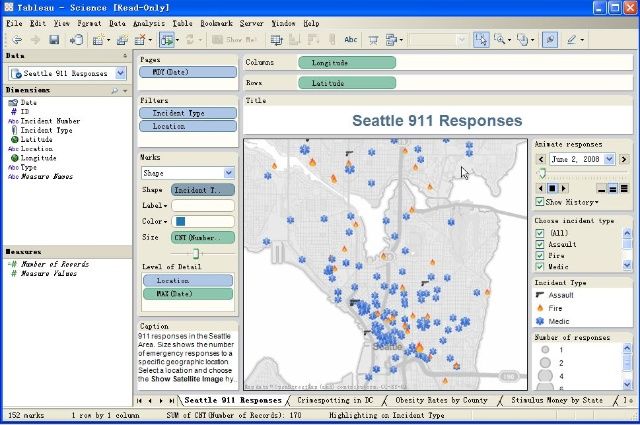The height and width of the screenshot is (425, 640).
Task: Click the Connect to Data icon
Action: 76,40
